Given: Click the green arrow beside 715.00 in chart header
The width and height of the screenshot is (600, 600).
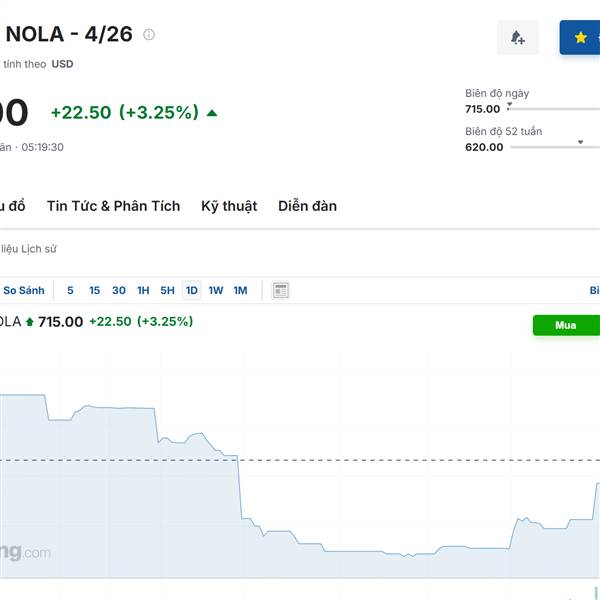Looking at the screenshot, I should pos(29,322).
